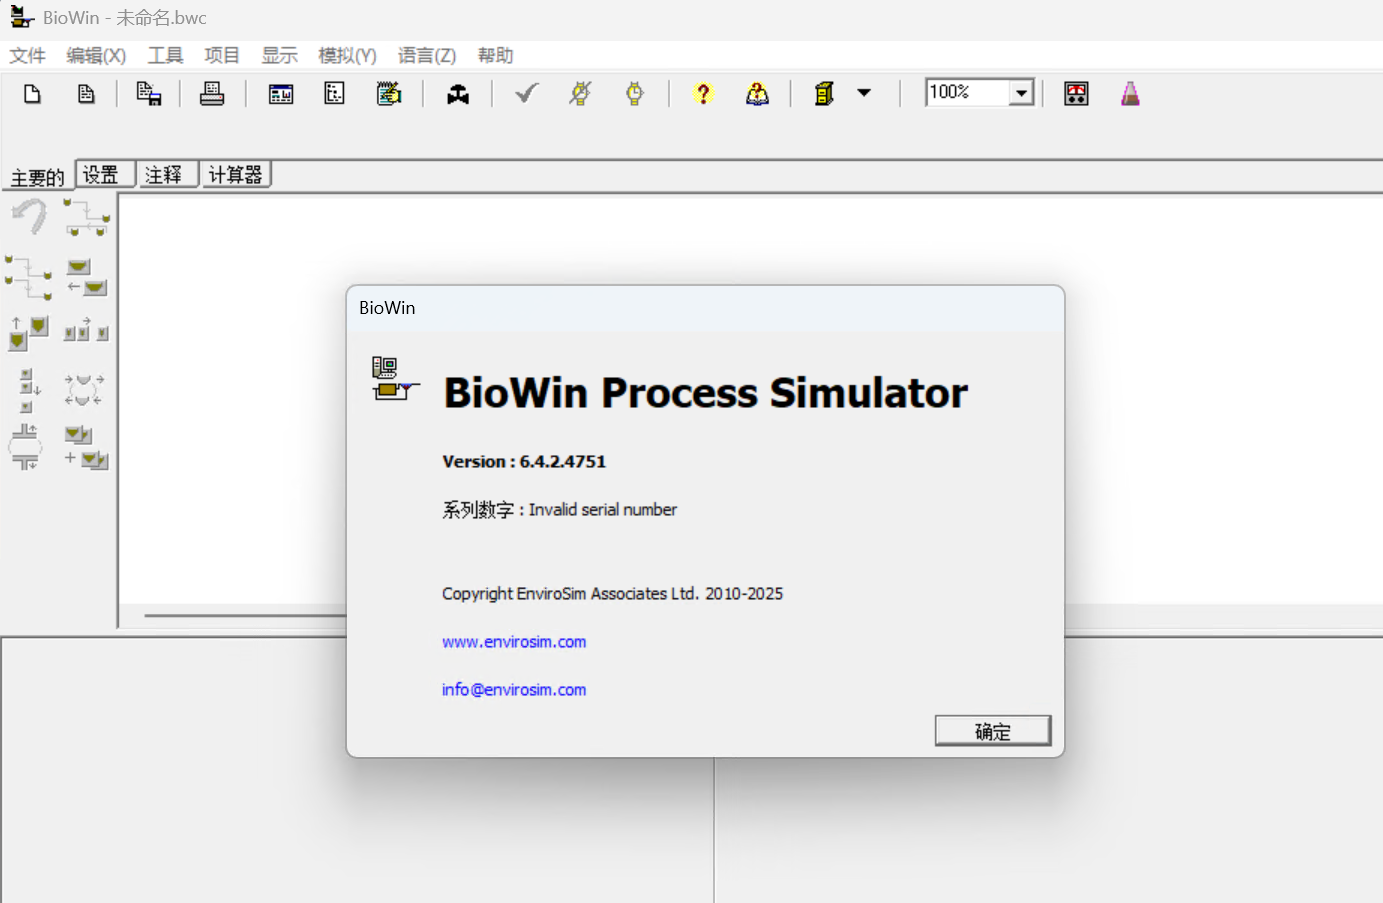
Task: Click the distribute vertically palette icon
Action: (x=29, y=390)
